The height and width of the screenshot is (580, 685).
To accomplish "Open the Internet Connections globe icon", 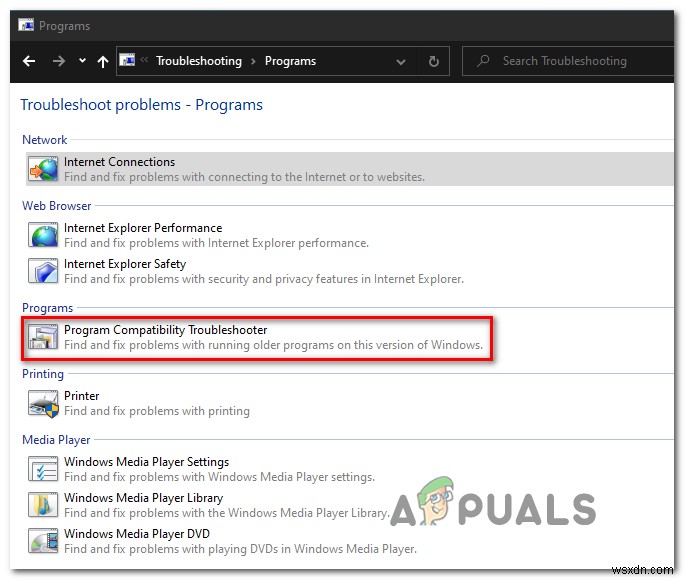I will pos(43,169).
